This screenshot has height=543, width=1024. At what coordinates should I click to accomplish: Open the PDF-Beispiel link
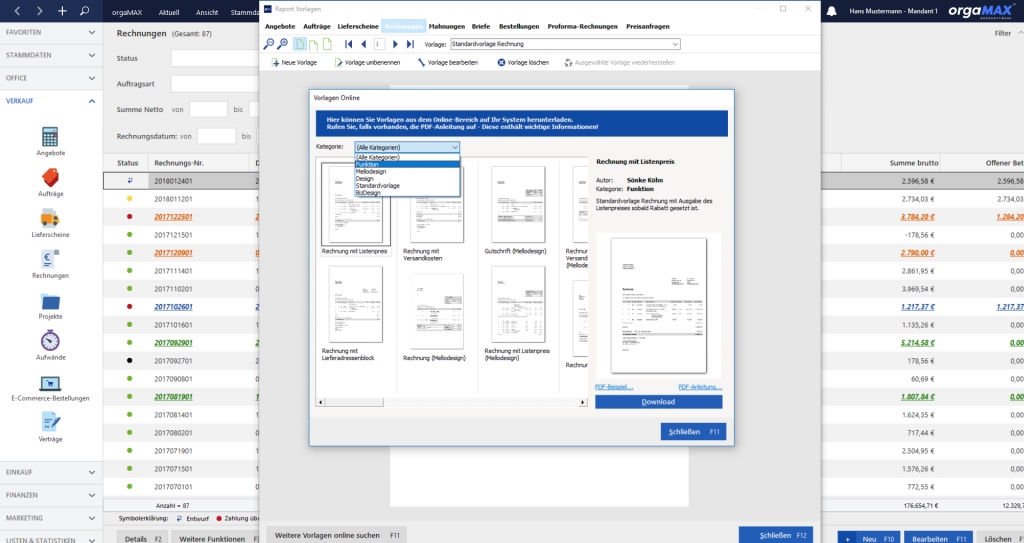click(614, 387)
